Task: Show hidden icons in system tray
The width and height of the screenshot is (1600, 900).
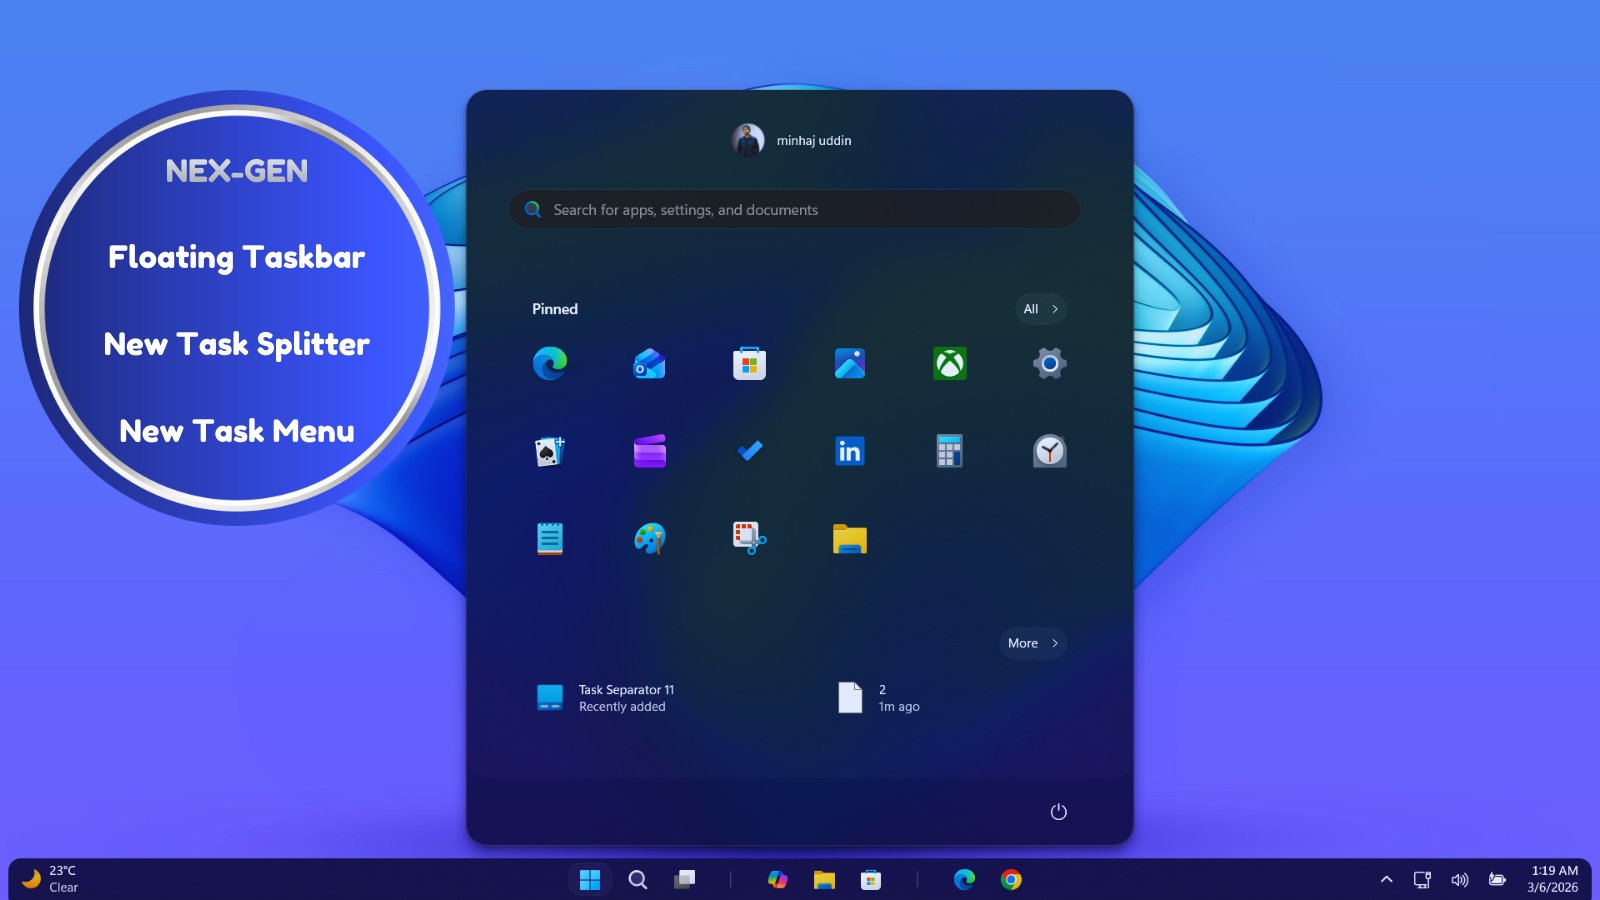Action: click(1387, 880)
